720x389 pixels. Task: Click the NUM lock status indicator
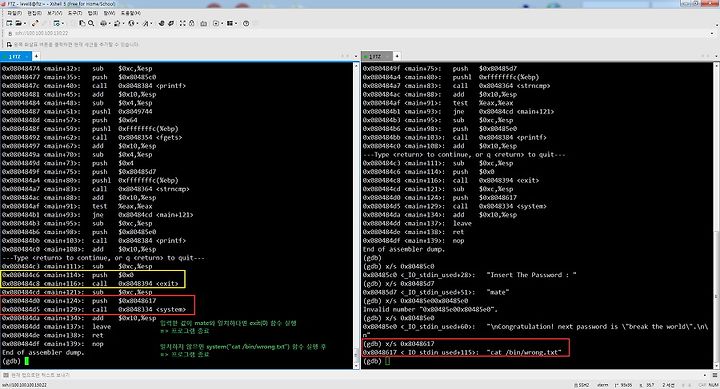coord(714,385)
